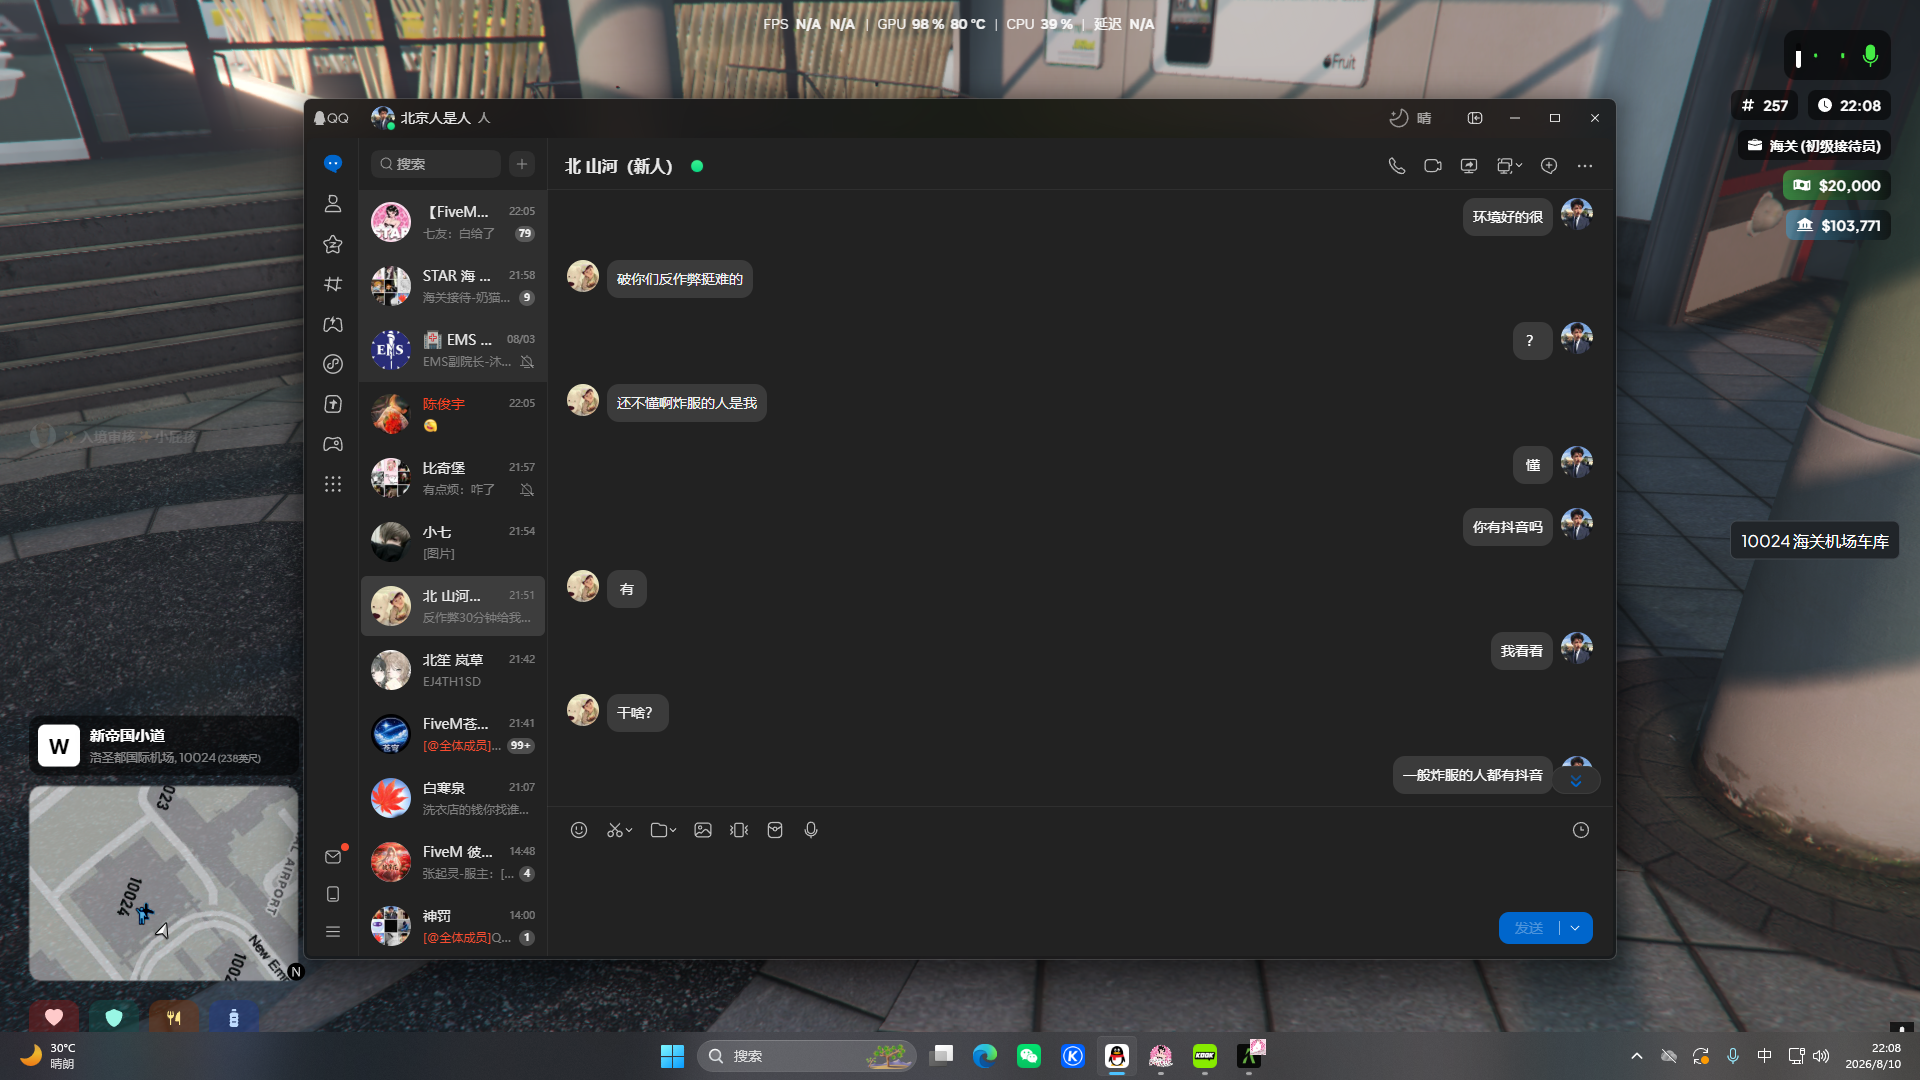Expand the file folder dropdown arrow
The height and width of the screenshot is (1080, 1920).
[x=673, y=831]
